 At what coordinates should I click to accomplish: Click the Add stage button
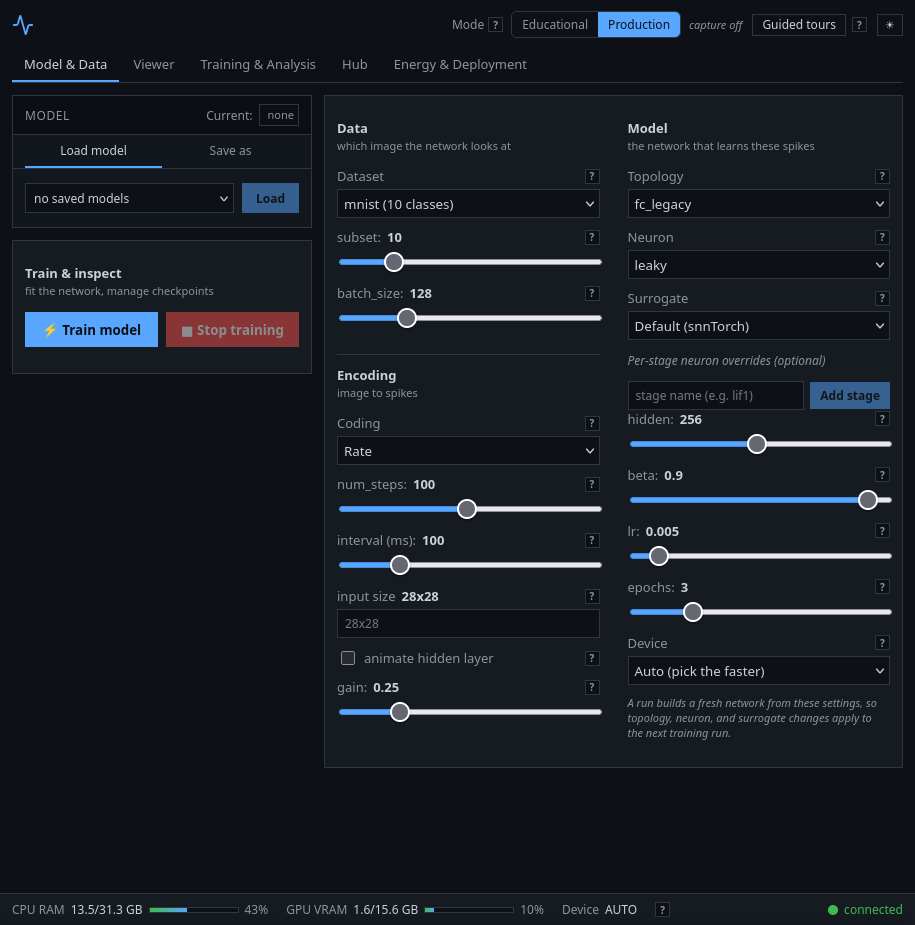pos(850,395)
